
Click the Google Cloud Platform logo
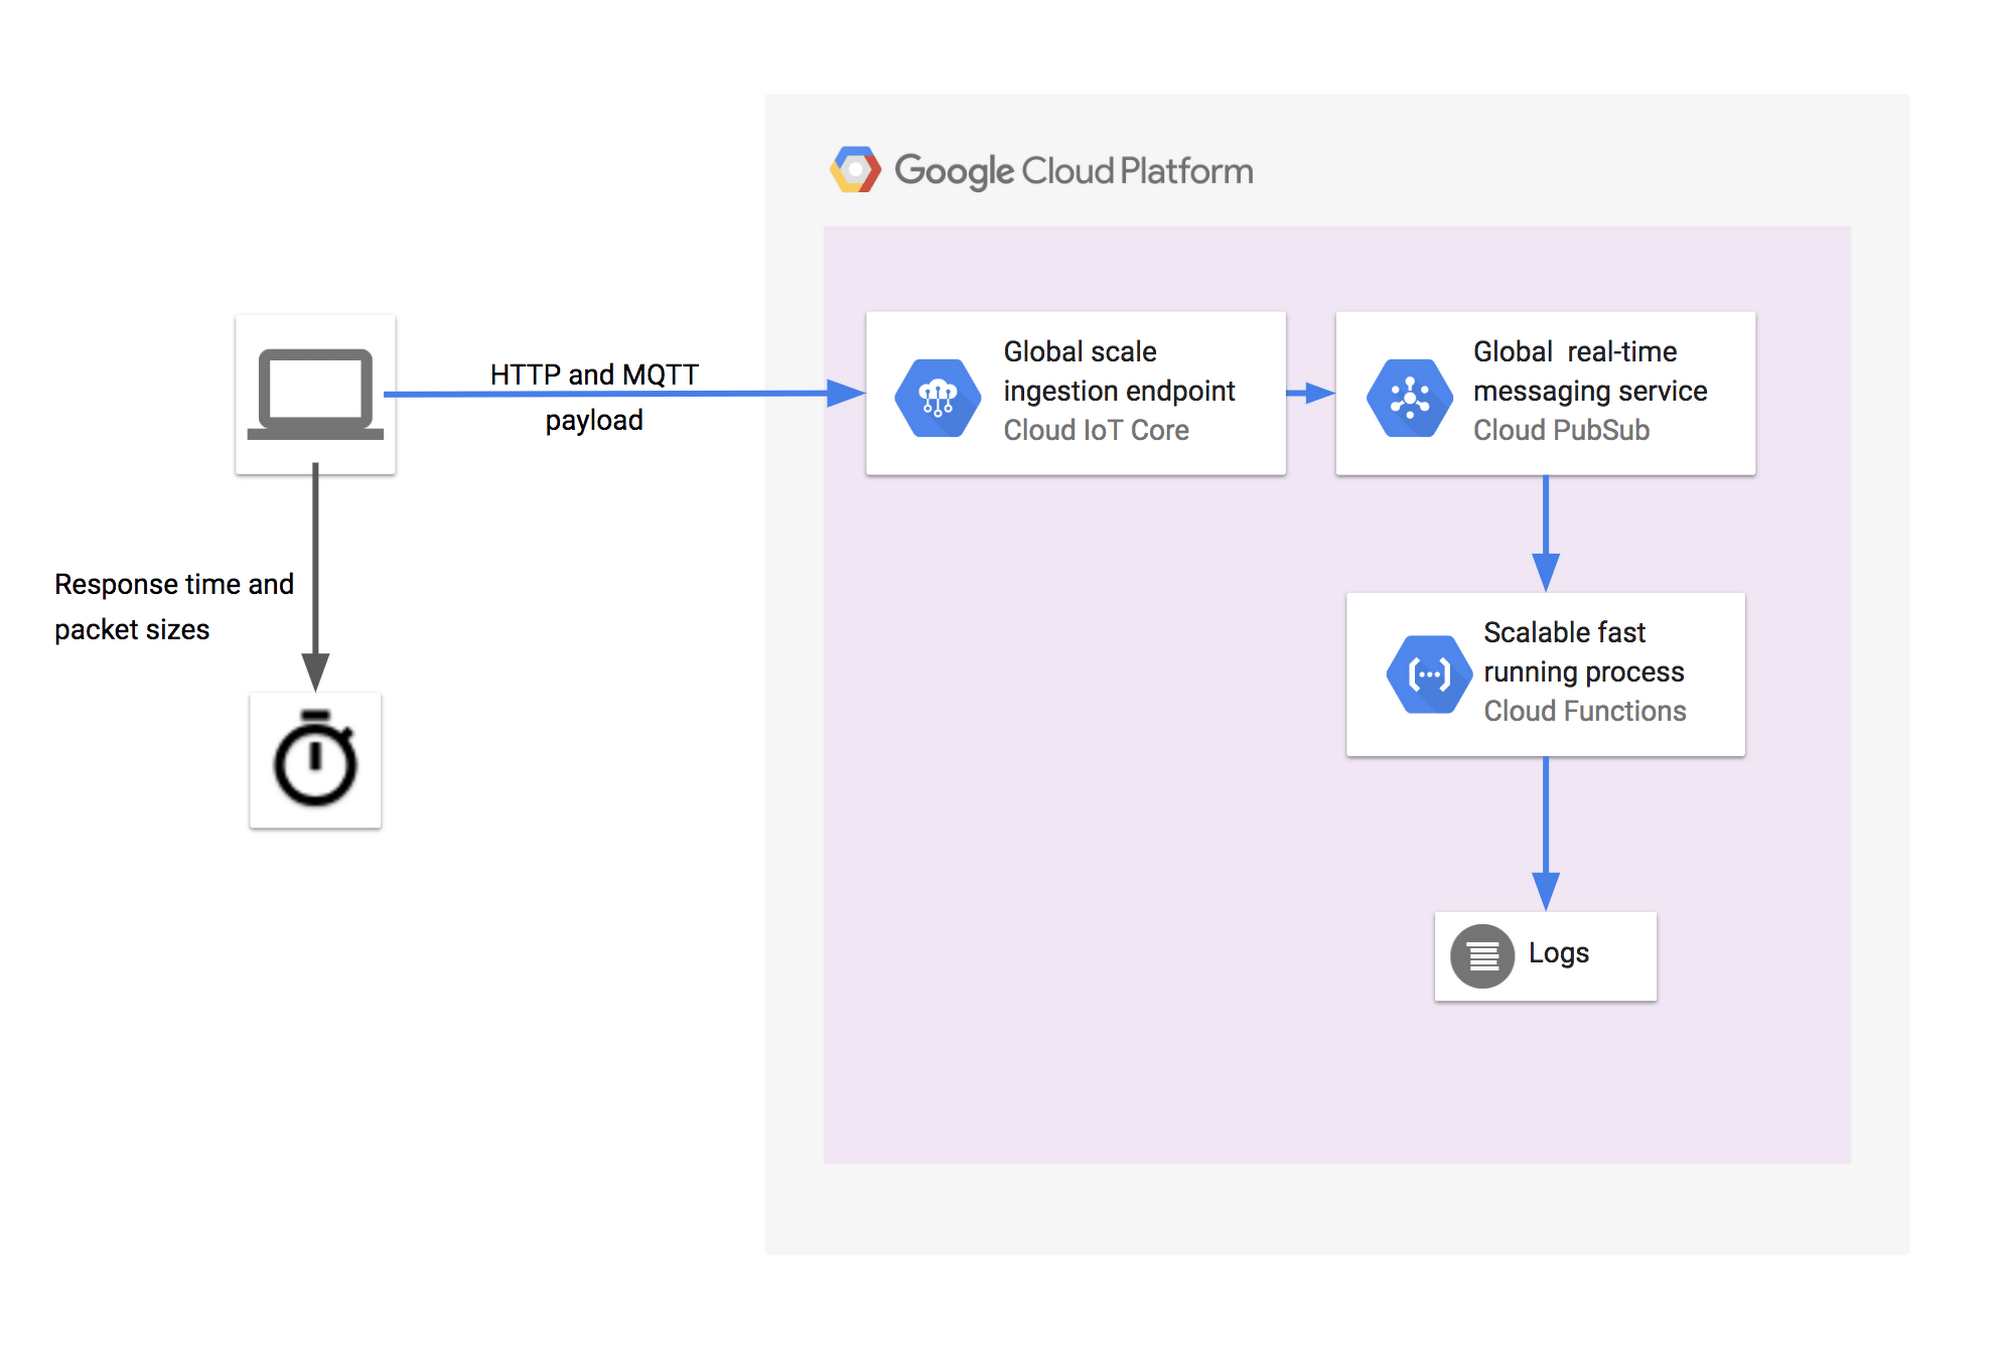click(x=854, y=168)
